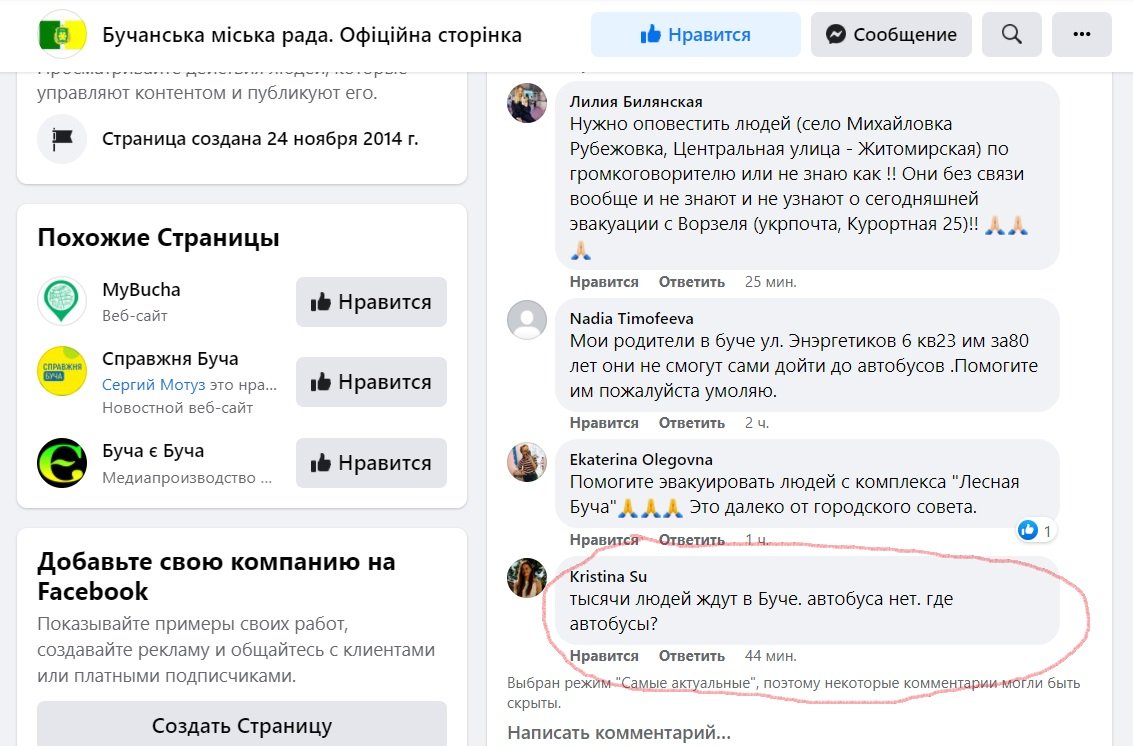This screenshot has height=746, width=1133.
Task: Like the MyBucha page
Action: (371, 302)
